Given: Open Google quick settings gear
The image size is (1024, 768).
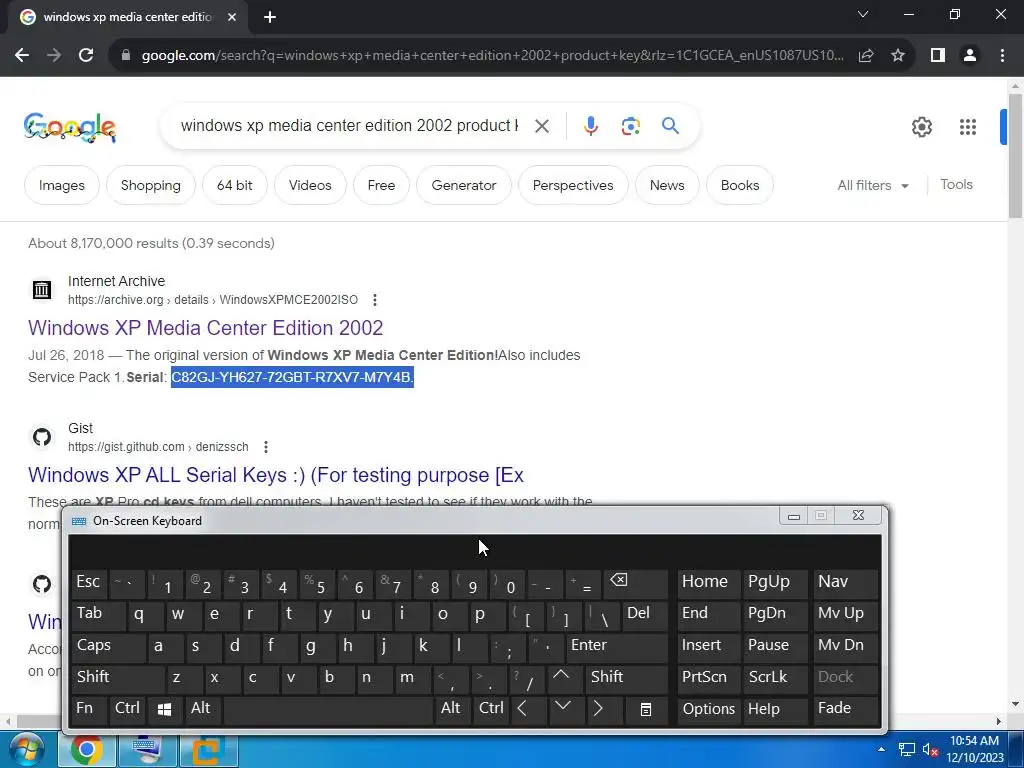Looking at the screenshot, I should coord(921,127).
